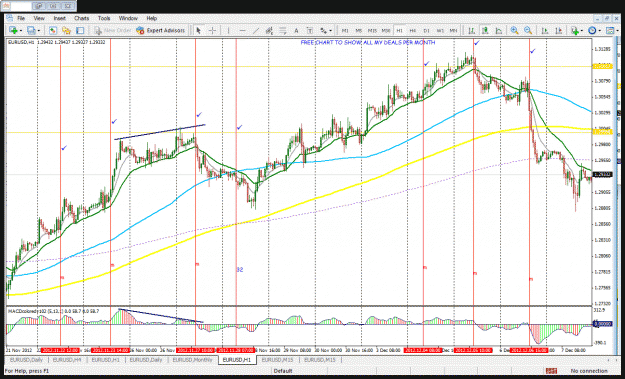The height and width of the screenshot is (379, 625).
Task: Open the Charts menu
Action: tap(82, 18)
